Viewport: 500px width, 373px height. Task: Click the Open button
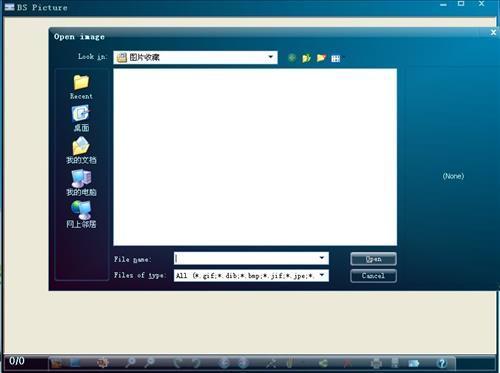point(373,259)
